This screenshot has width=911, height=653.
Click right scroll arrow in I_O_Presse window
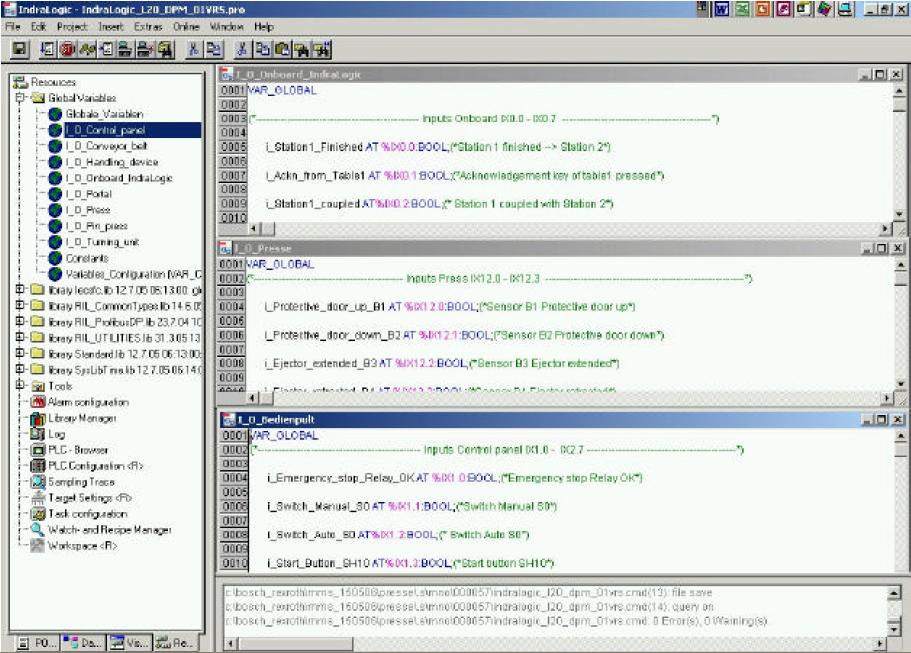(x=887, y=398)
